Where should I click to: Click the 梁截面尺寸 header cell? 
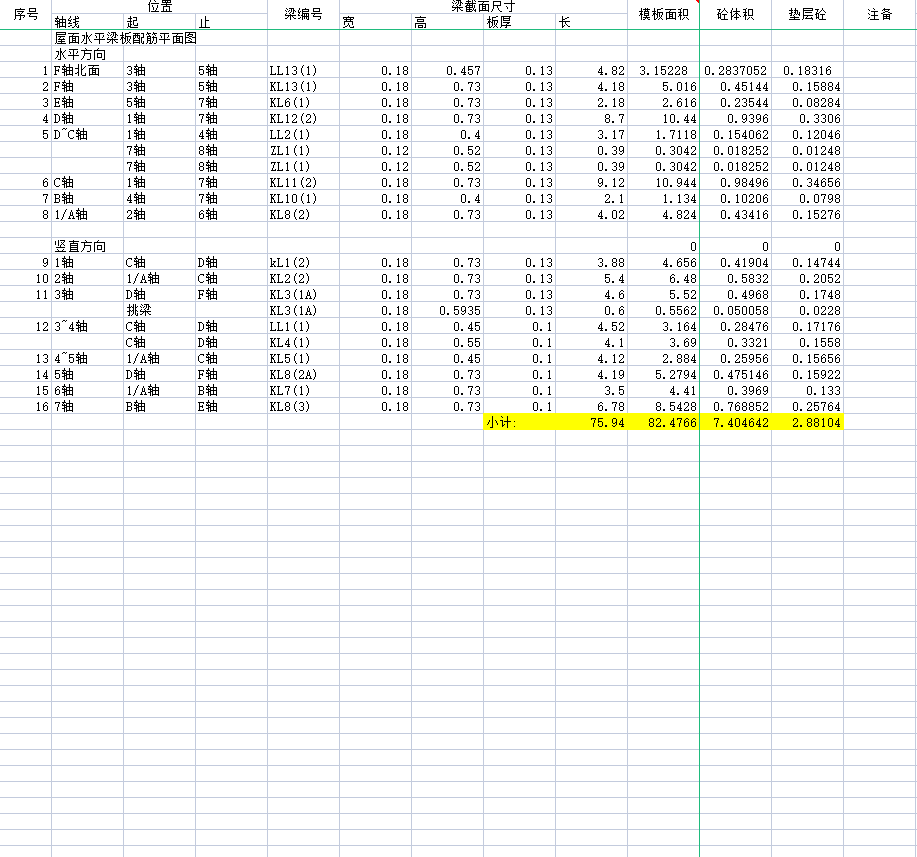click(x=482, y=7)
